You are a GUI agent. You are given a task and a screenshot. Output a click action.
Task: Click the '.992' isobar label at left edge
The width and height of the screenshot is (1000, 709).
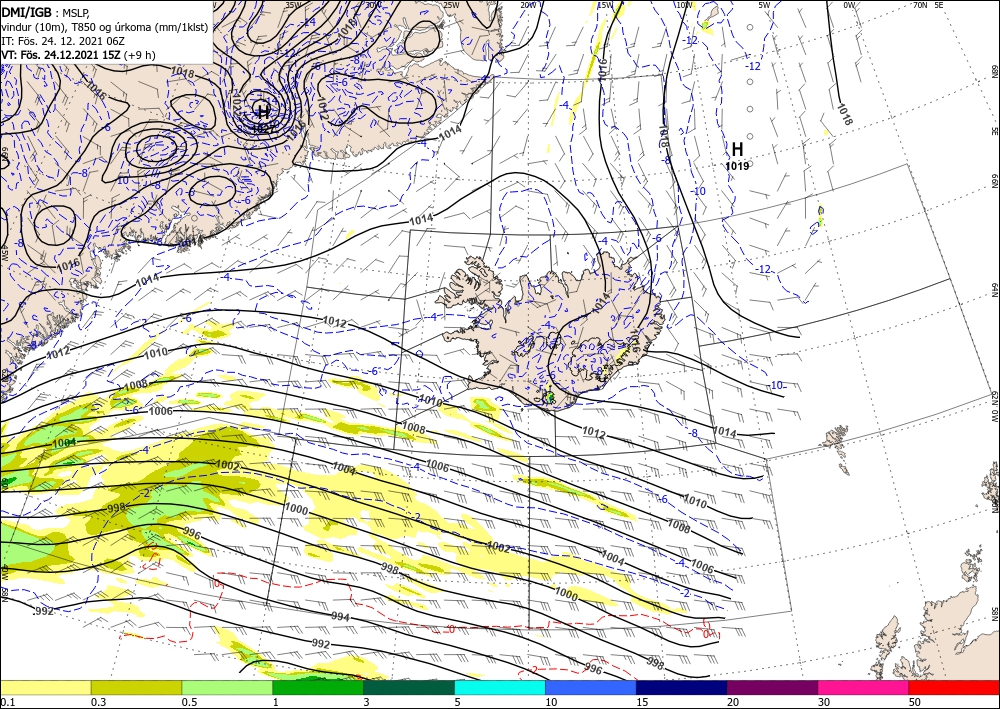[43, 611]
